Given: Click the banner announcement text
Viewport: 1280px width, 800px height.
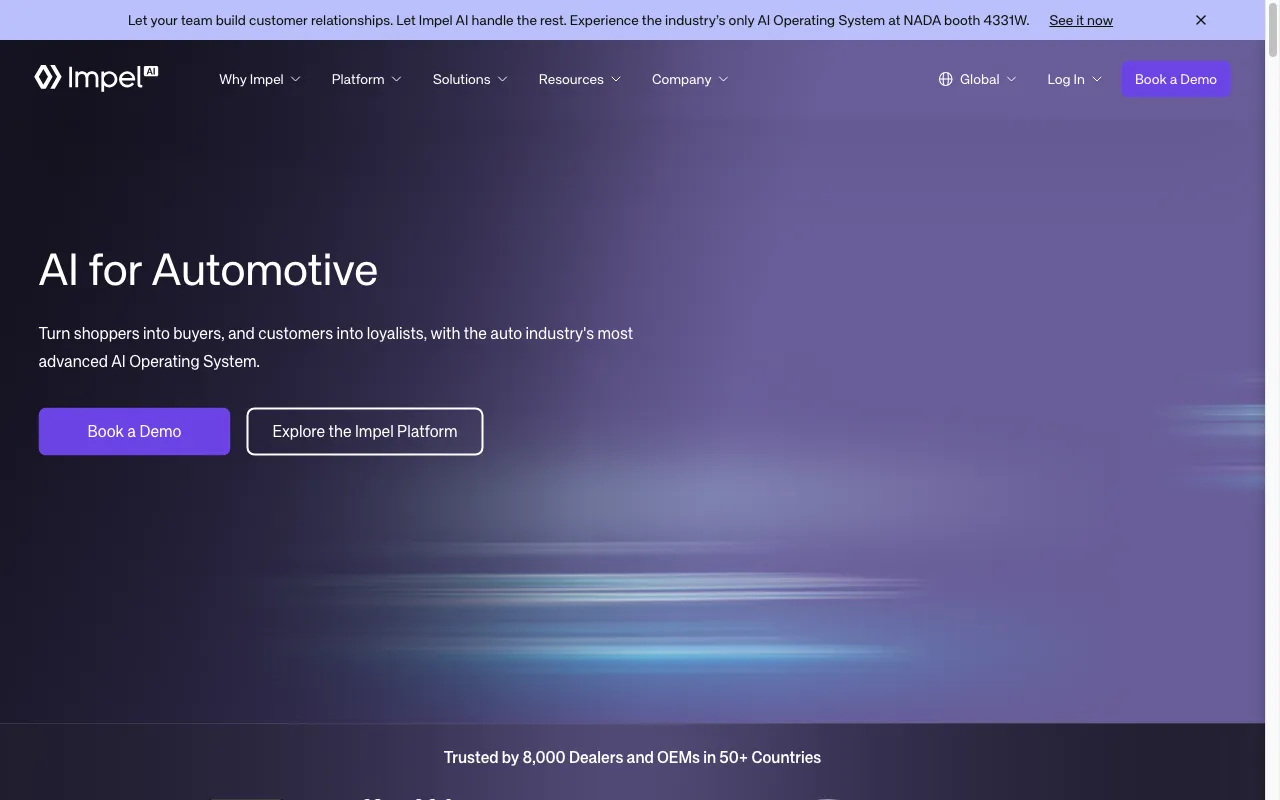Looking at the screenshot, I should click(578, 20).
